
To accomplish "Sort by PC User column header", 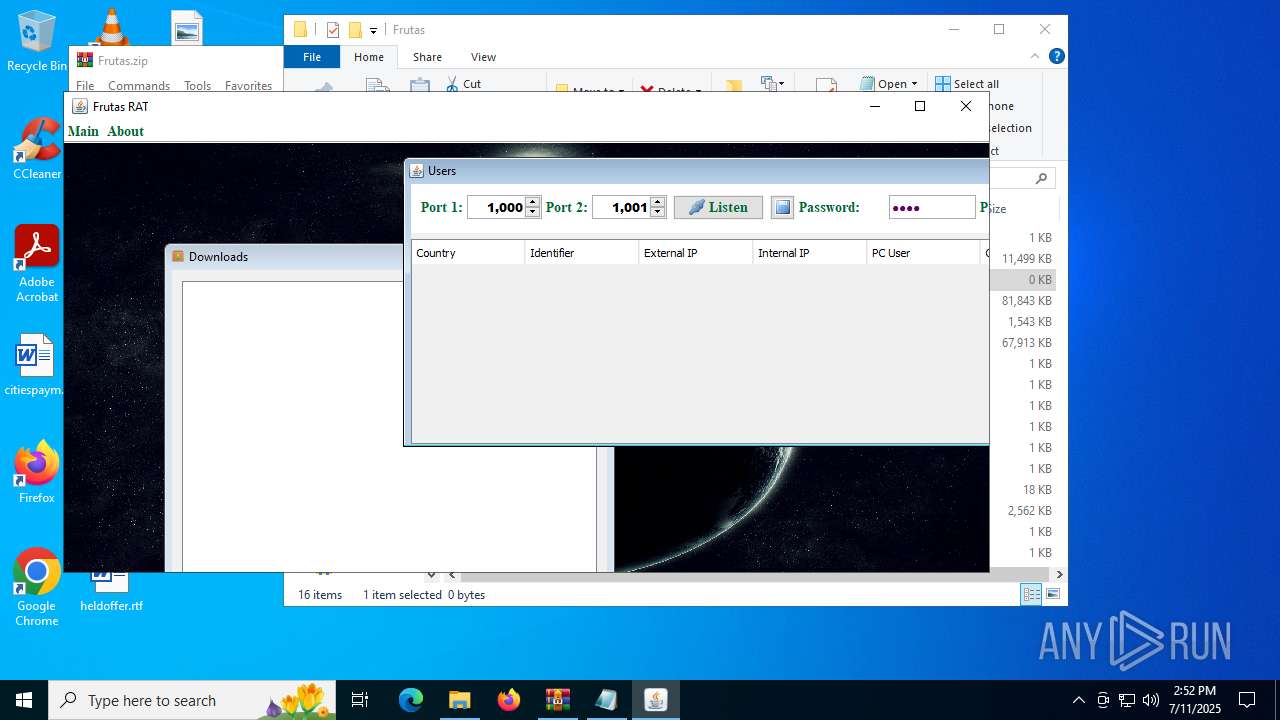I will (x=924, y=253).
